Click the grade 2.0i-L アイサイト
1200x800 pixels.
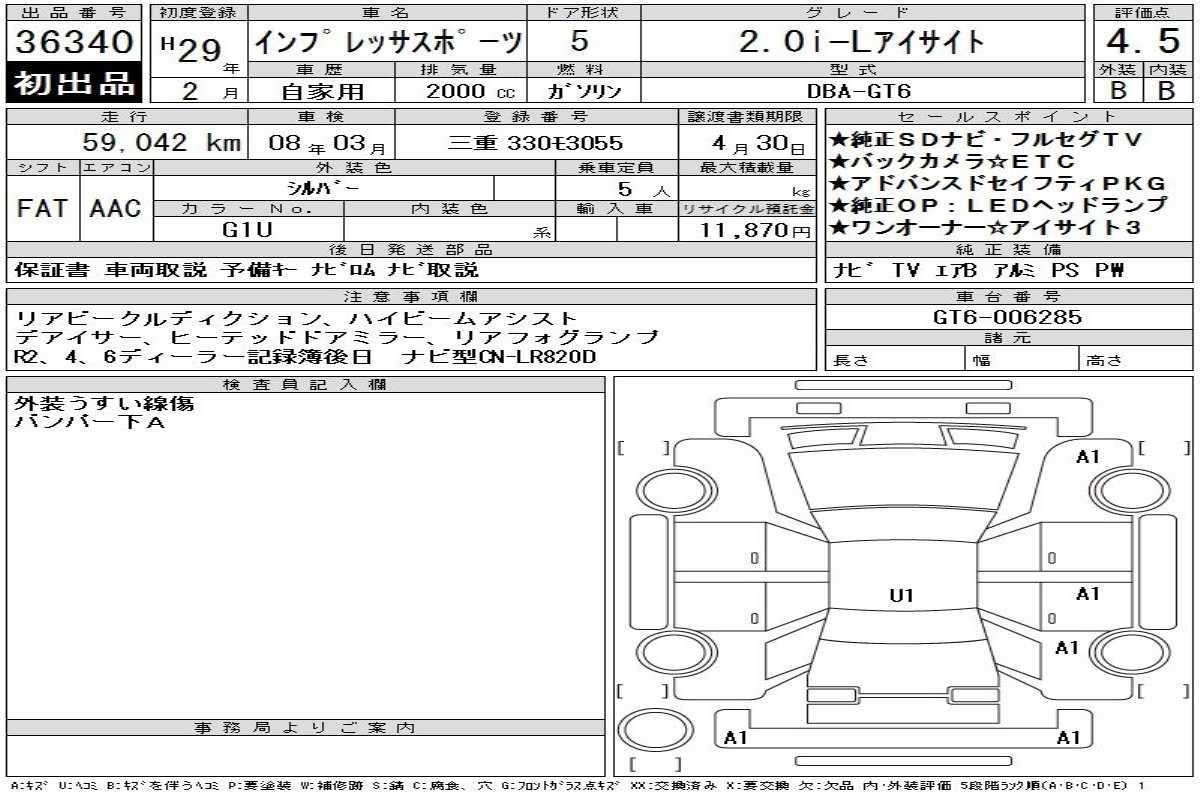[x=860, y=42]
